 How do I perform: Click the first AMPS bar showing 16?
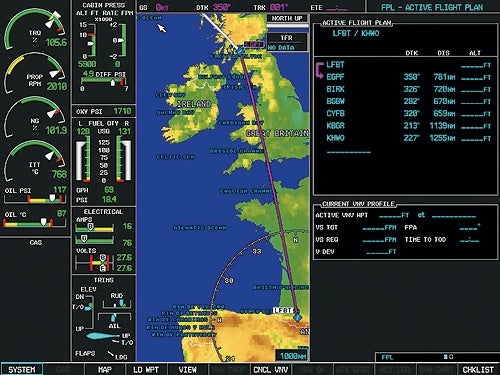[95, 228]
